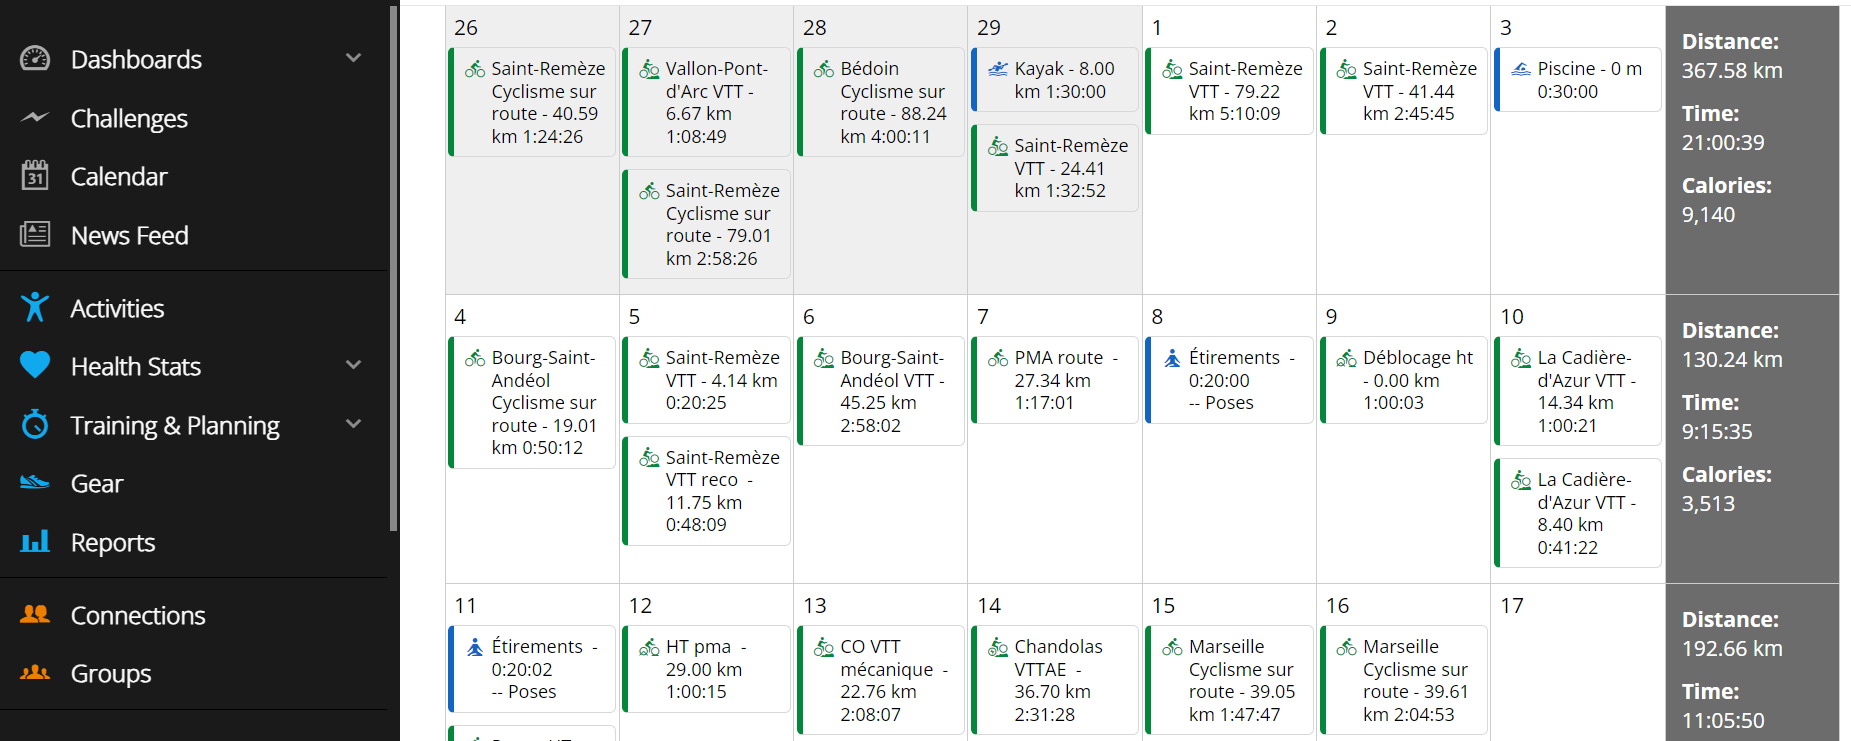1851x741 pixels.
Task: Click the Reports bar chart icon
Action: [35, 542]
